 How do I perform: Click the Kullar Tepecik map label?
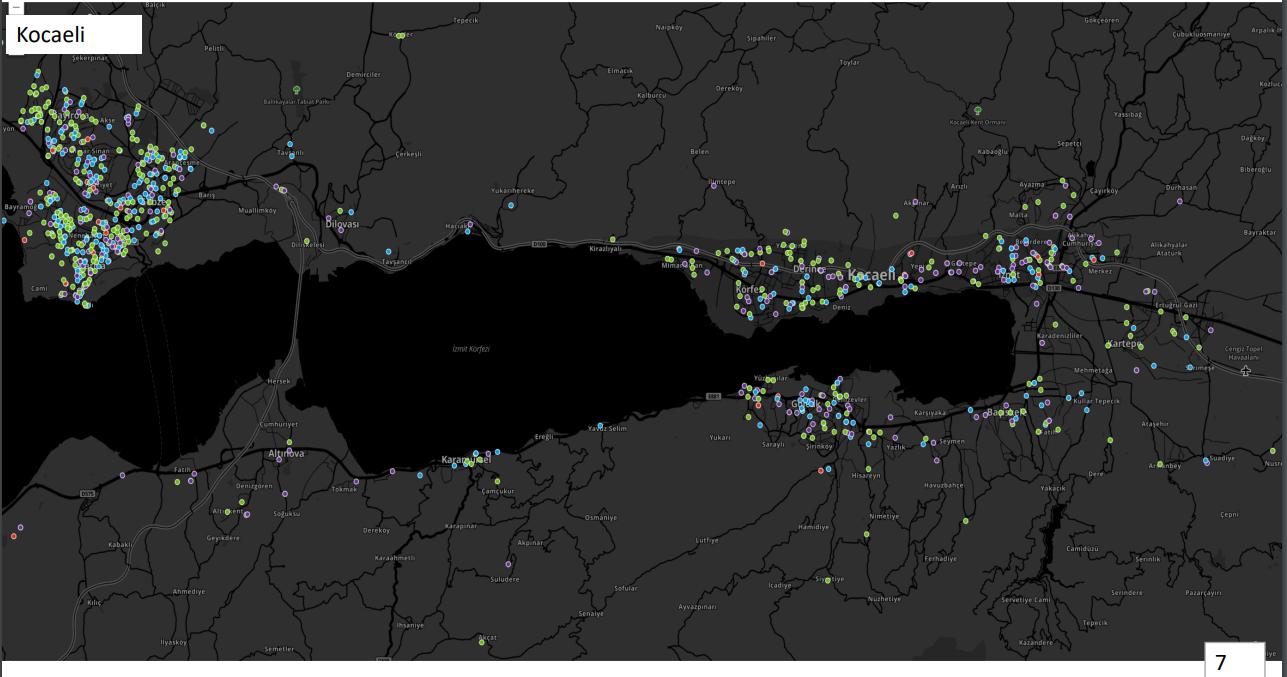(1096, 400)
